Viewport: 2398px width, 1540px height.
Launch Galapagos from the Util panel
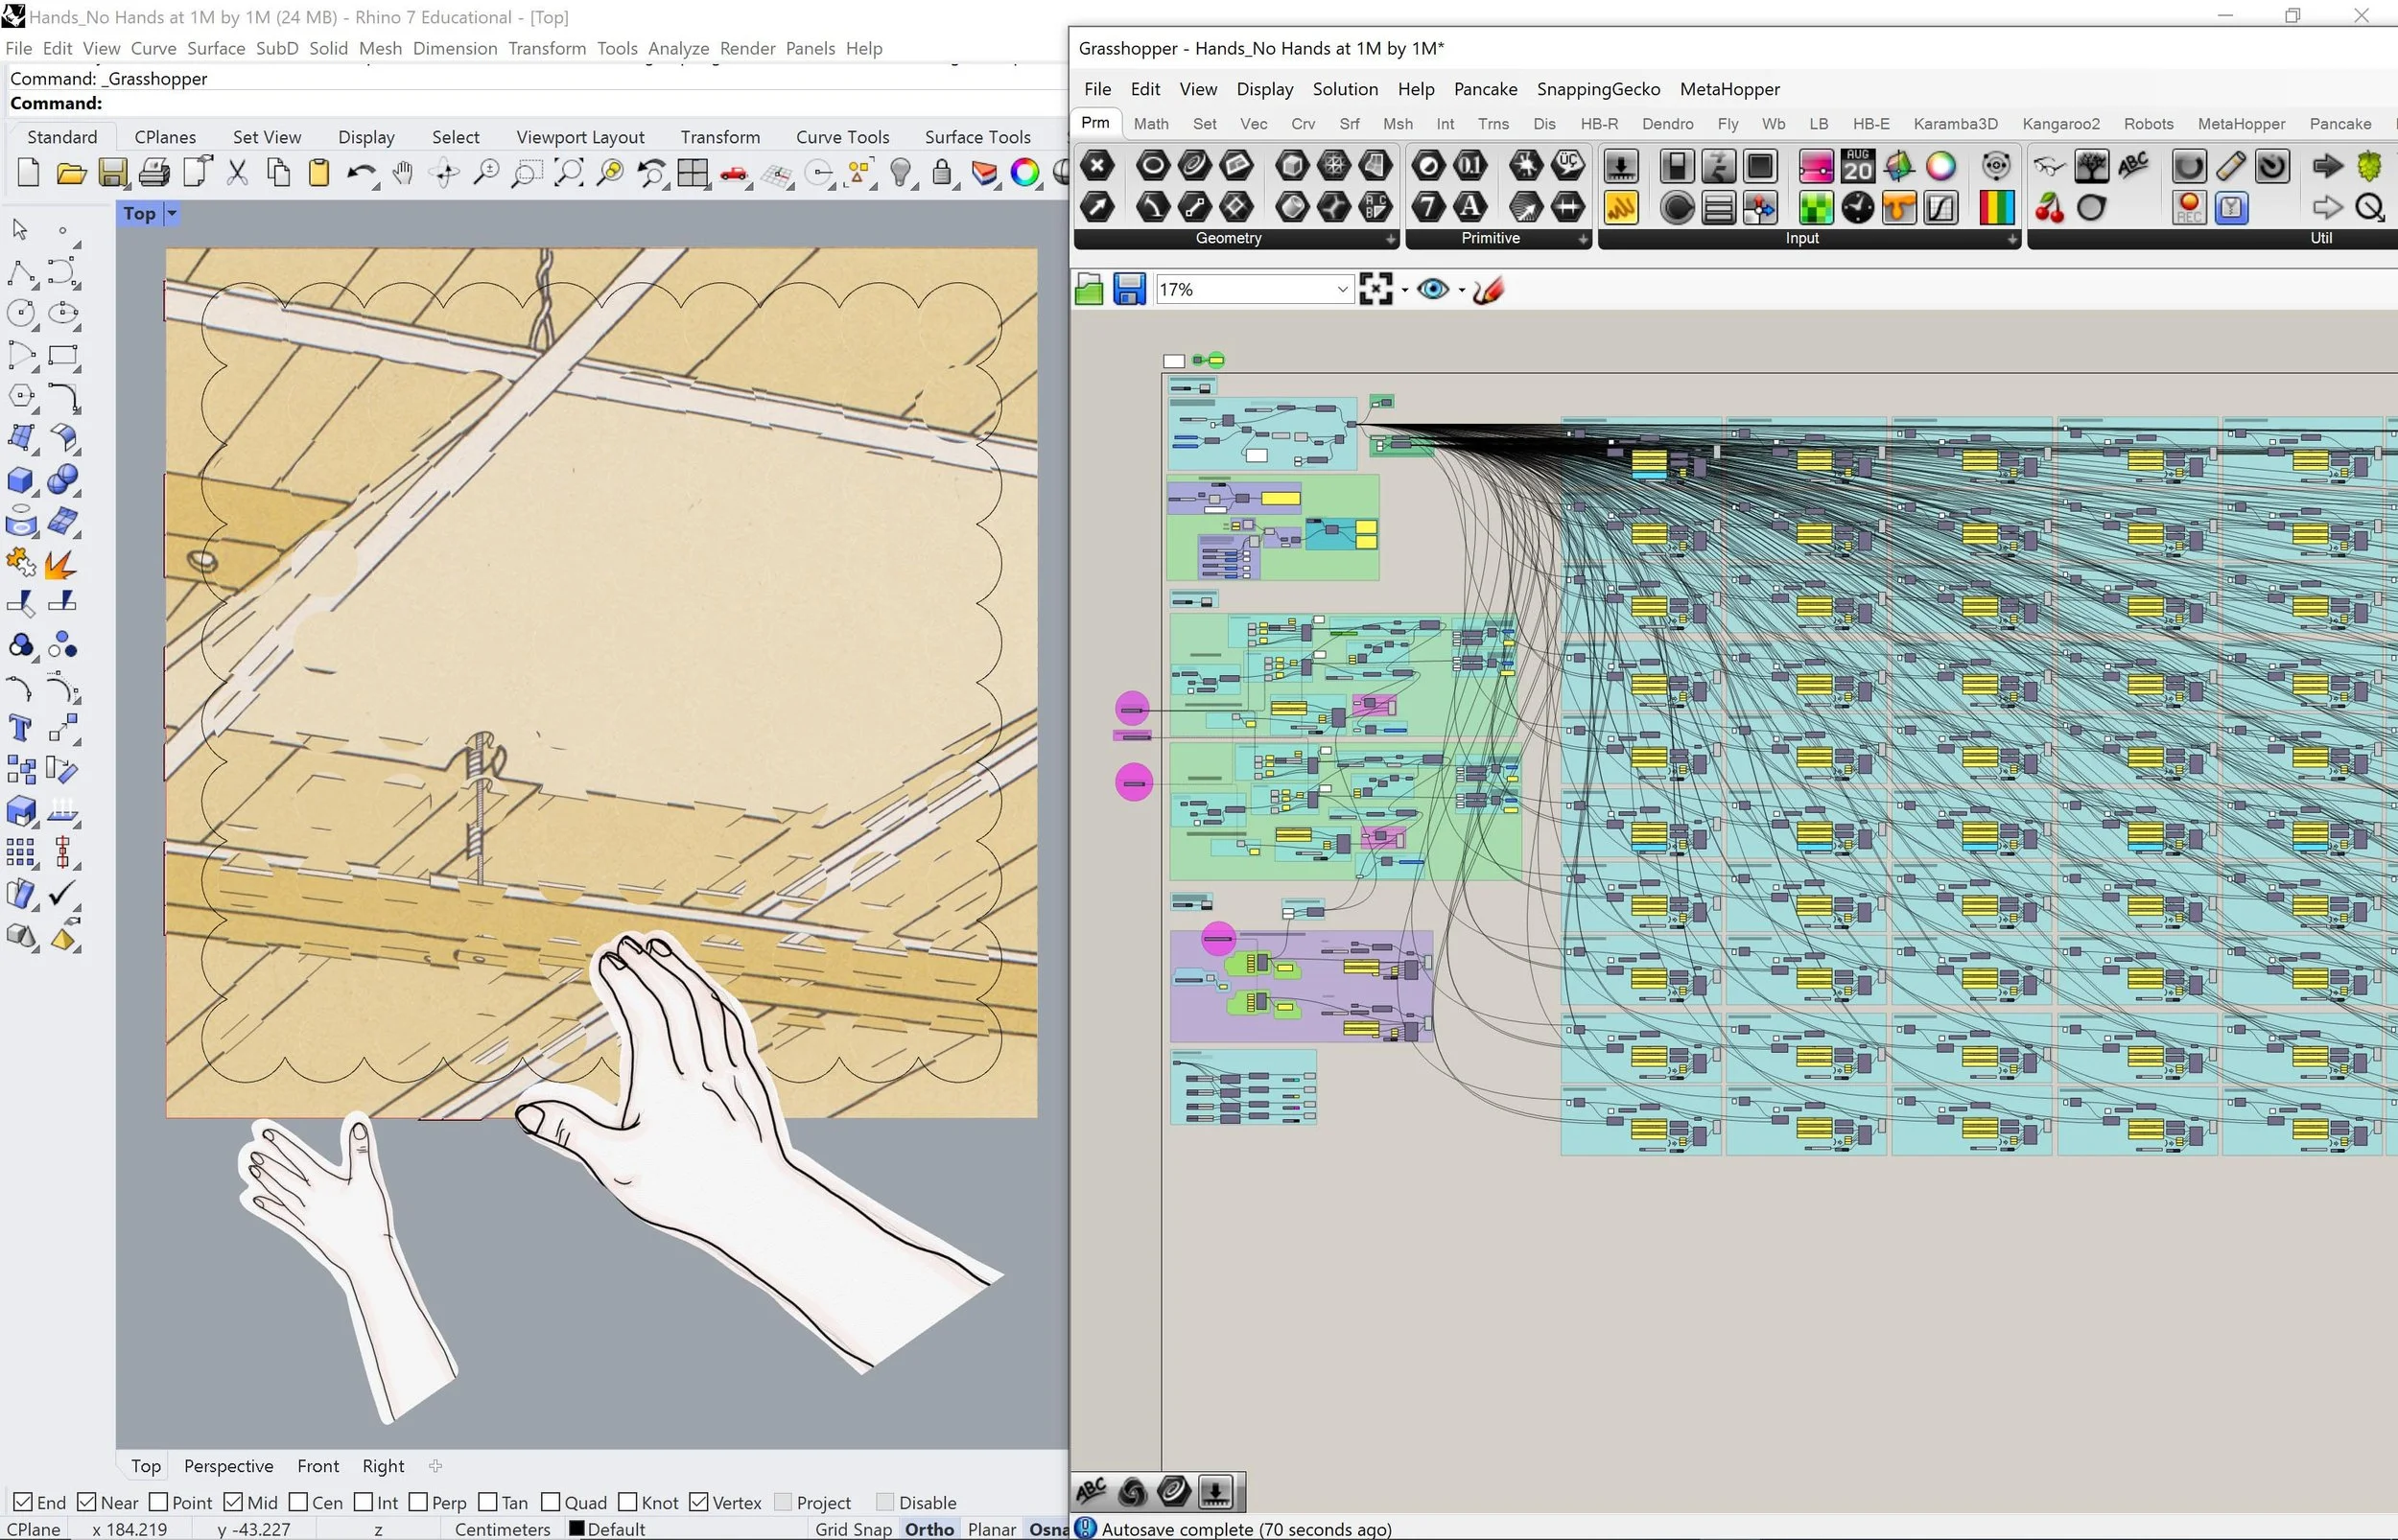coord(2371,166)
